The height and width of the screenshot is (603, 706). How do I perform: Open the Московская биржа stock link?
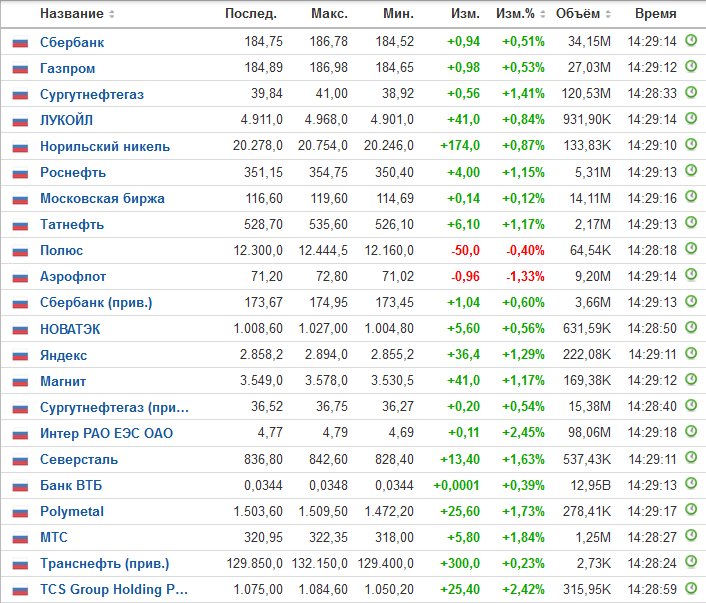click(102, 199)
